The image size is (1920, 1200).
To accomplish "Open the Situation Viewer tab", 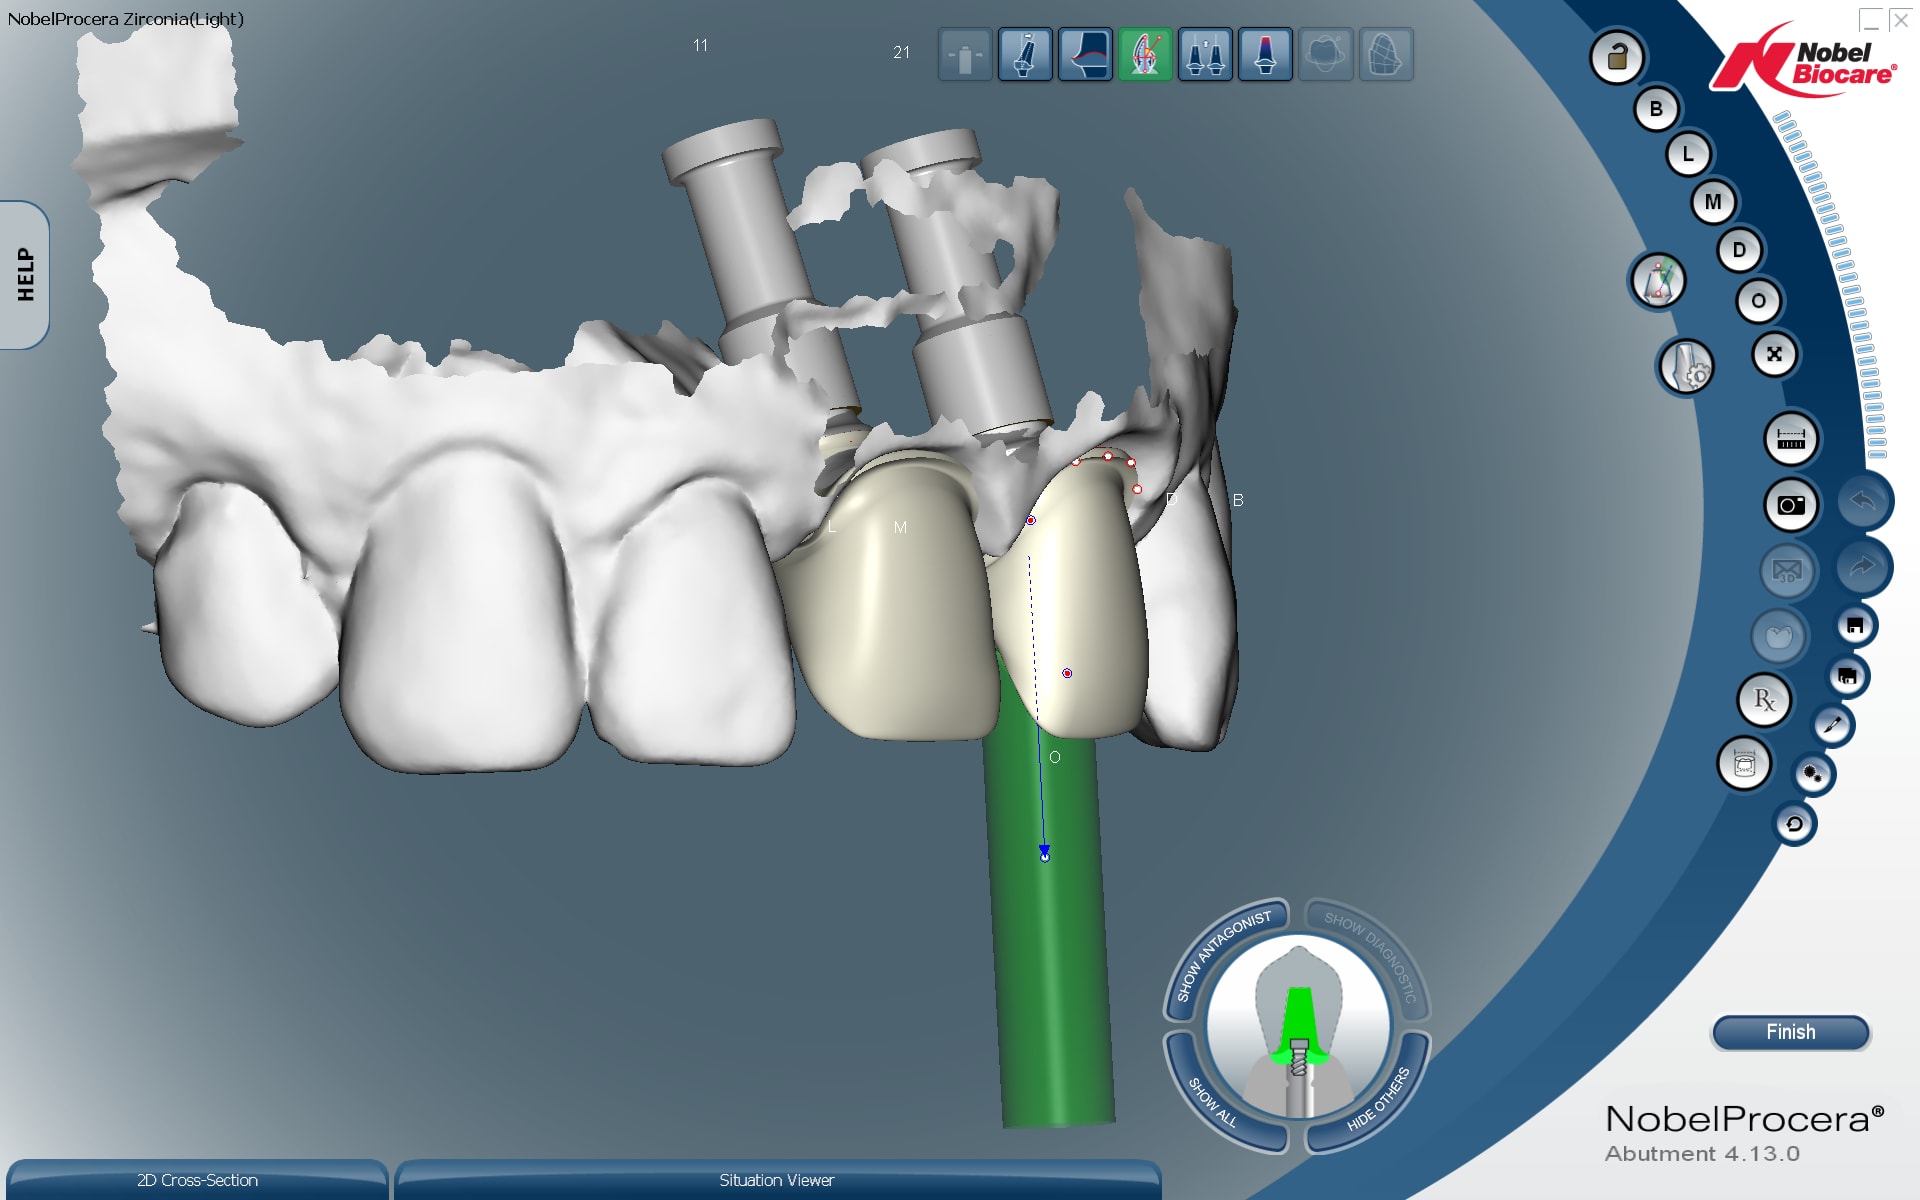I will click(x=777, y=1180).
